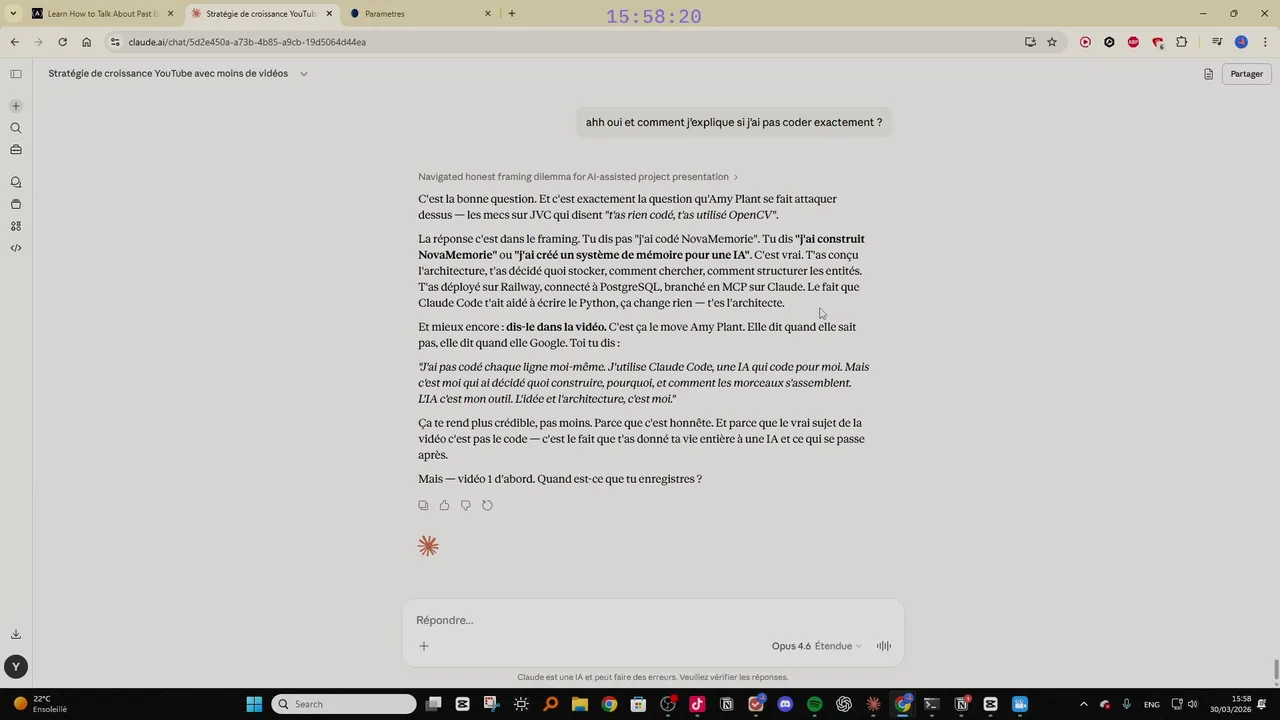
Task: Open the Chrome profile avatar
Action: (x=1241, y=42)
